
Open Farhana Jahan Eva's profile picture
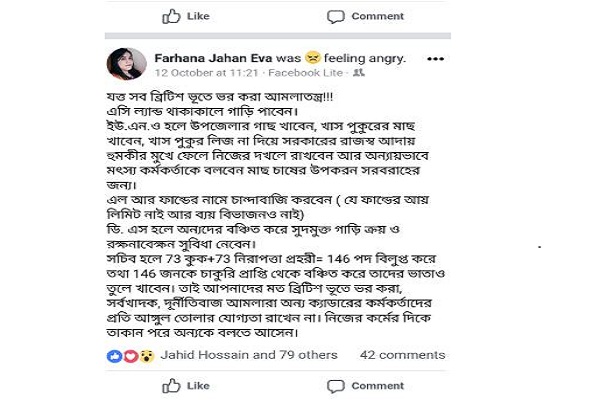tap(130, 65)
